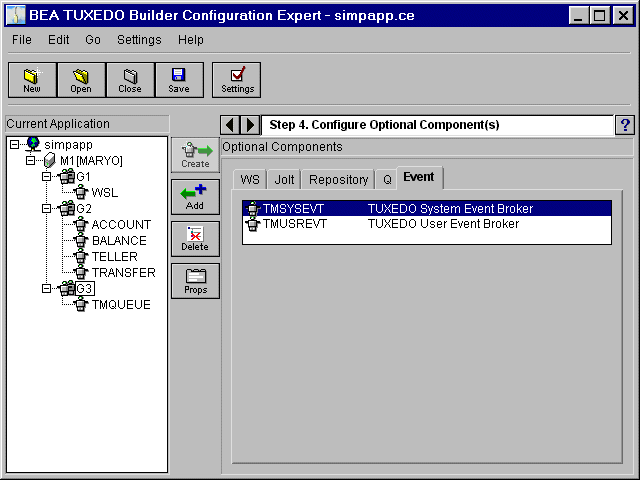Select the TELLER label
Image resolution: width=640 pixels, height=480 pixels.
[115, 256]
